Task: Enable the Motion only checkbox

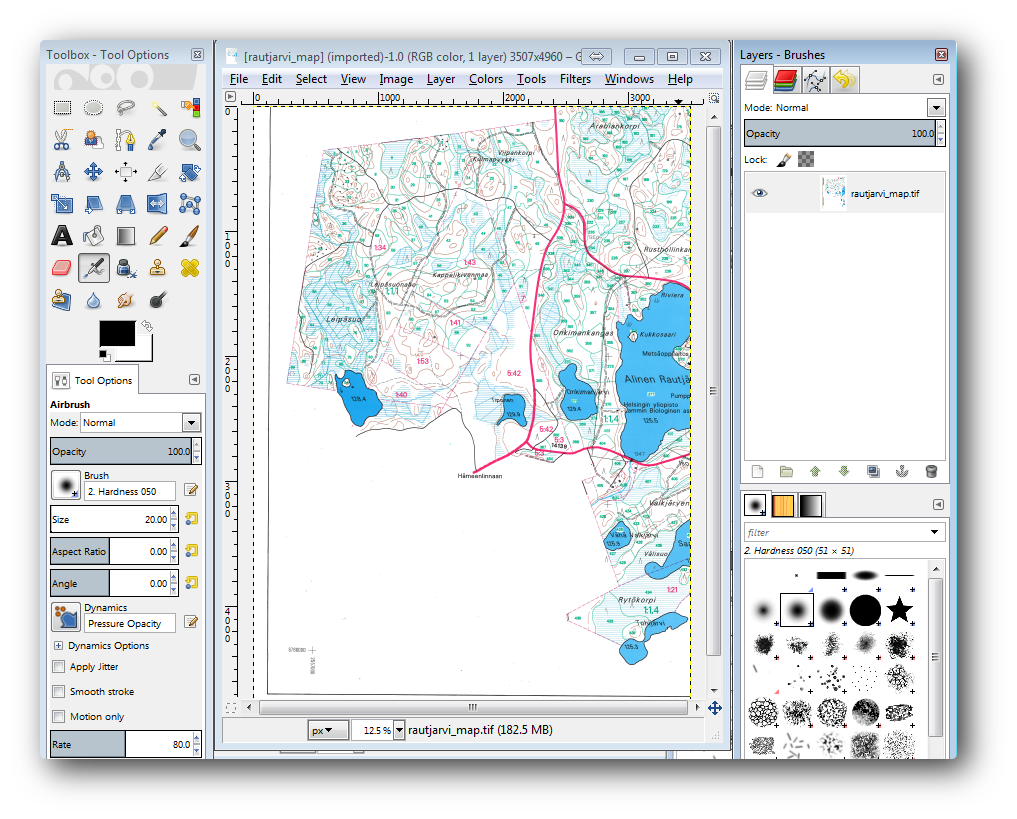Action: coord(59,717)
